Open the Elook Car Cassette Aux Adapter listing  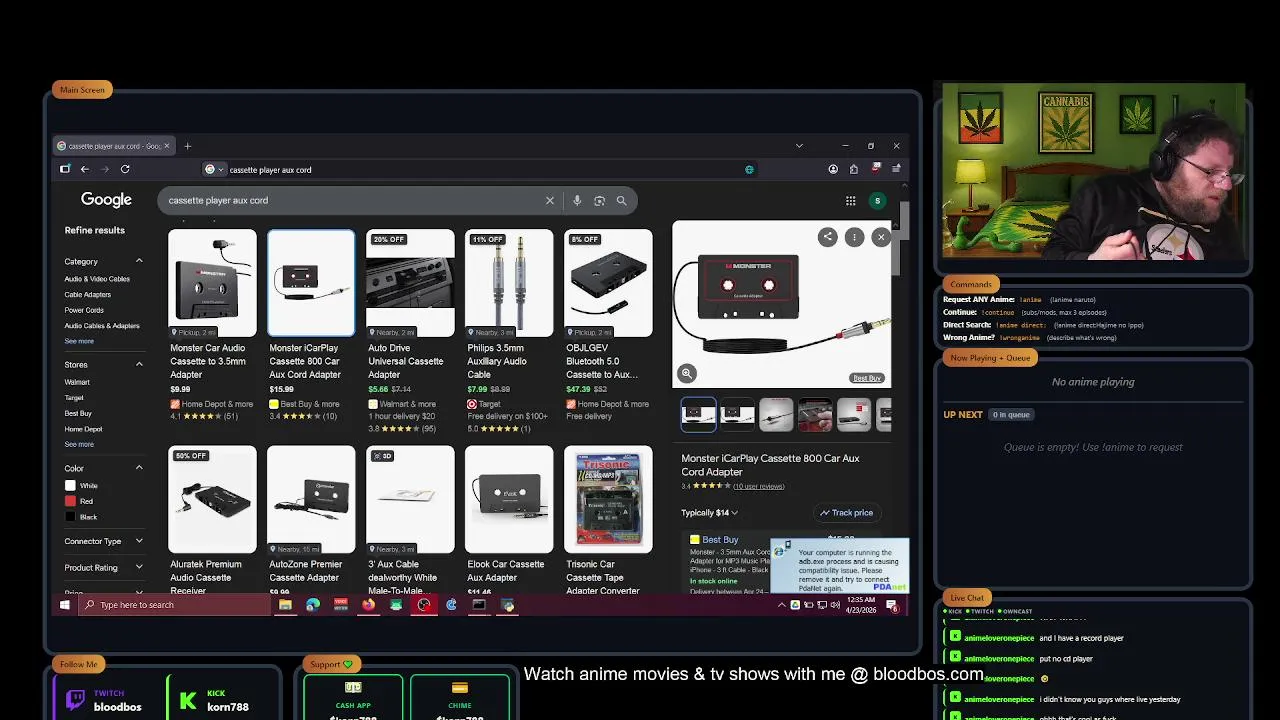coord(508,520)
